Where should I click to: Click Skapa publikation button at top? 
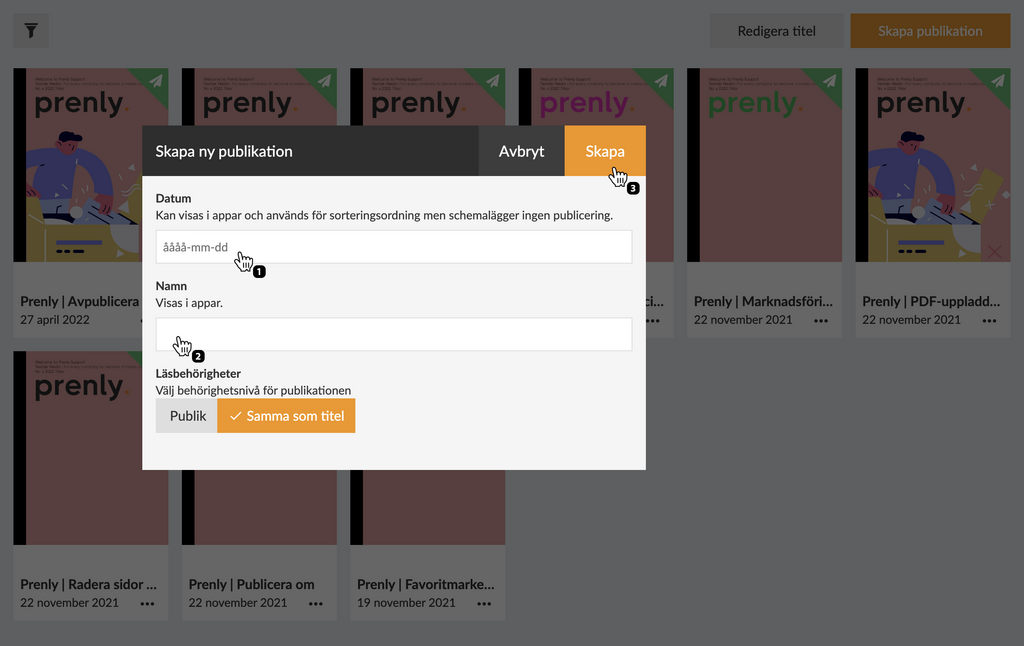tap(930, 31)
